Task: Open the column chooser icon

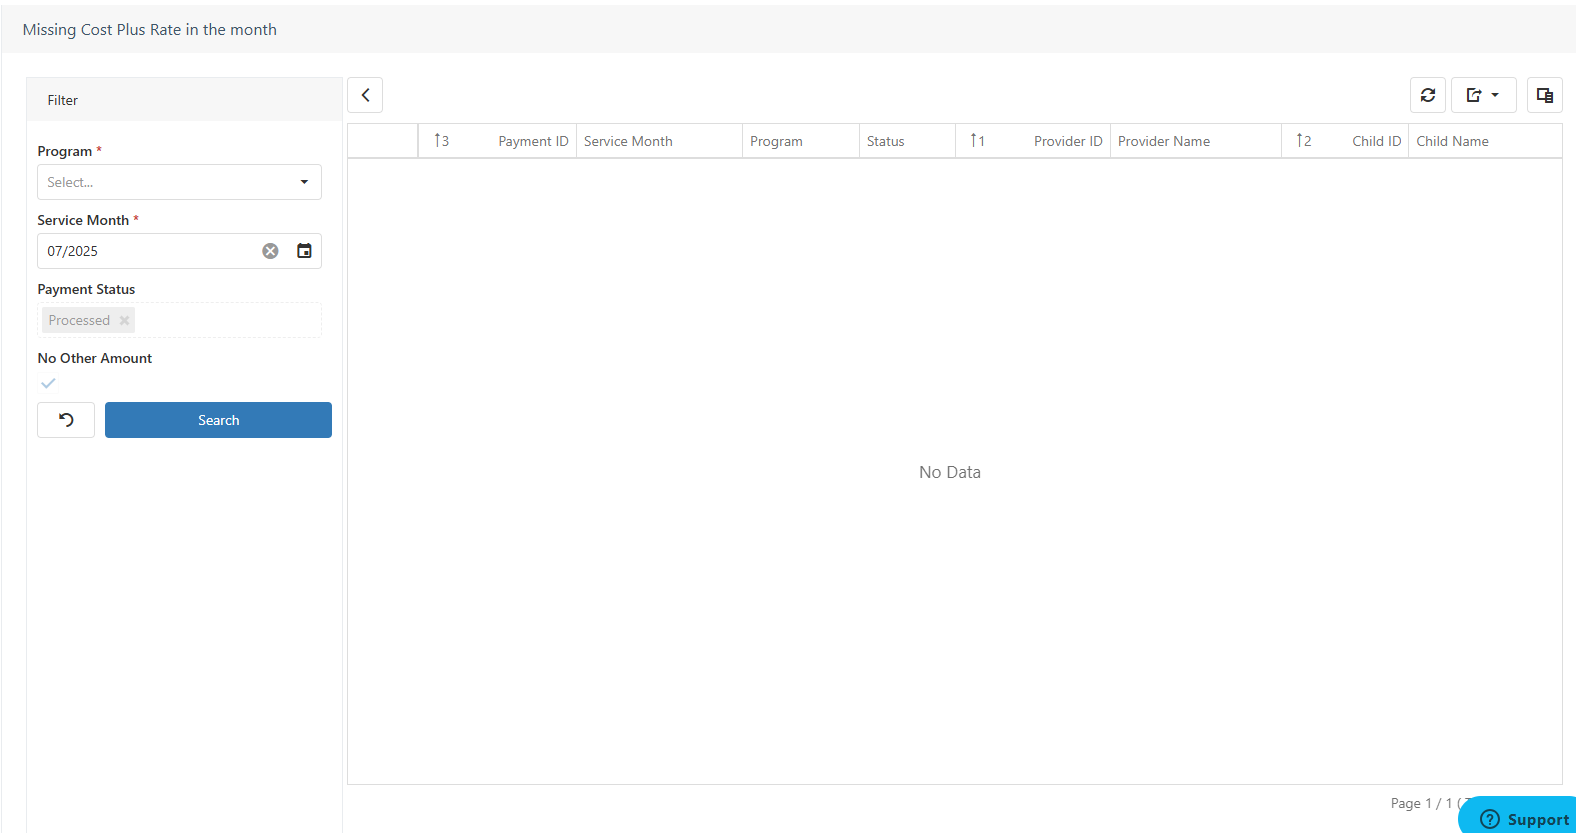Action: [x=1544, y=95]
